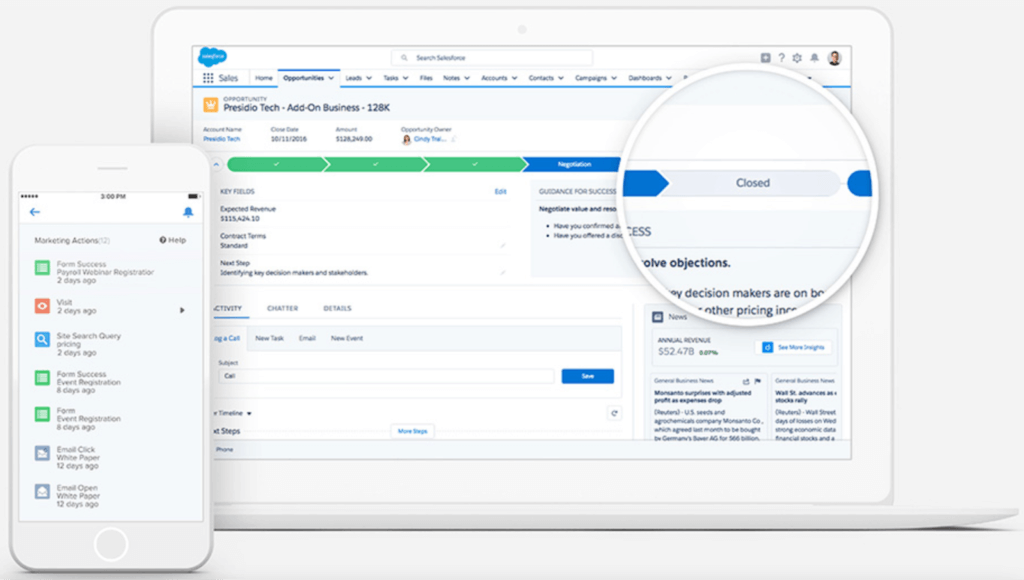Viewport: 1024px width, 580px height.
Task: Open the user avatar profile menu
Action: 834,57
